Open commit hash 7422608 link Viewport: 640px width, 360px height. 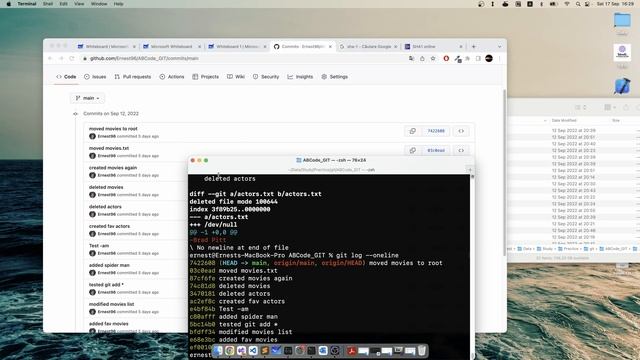[436, 131]
